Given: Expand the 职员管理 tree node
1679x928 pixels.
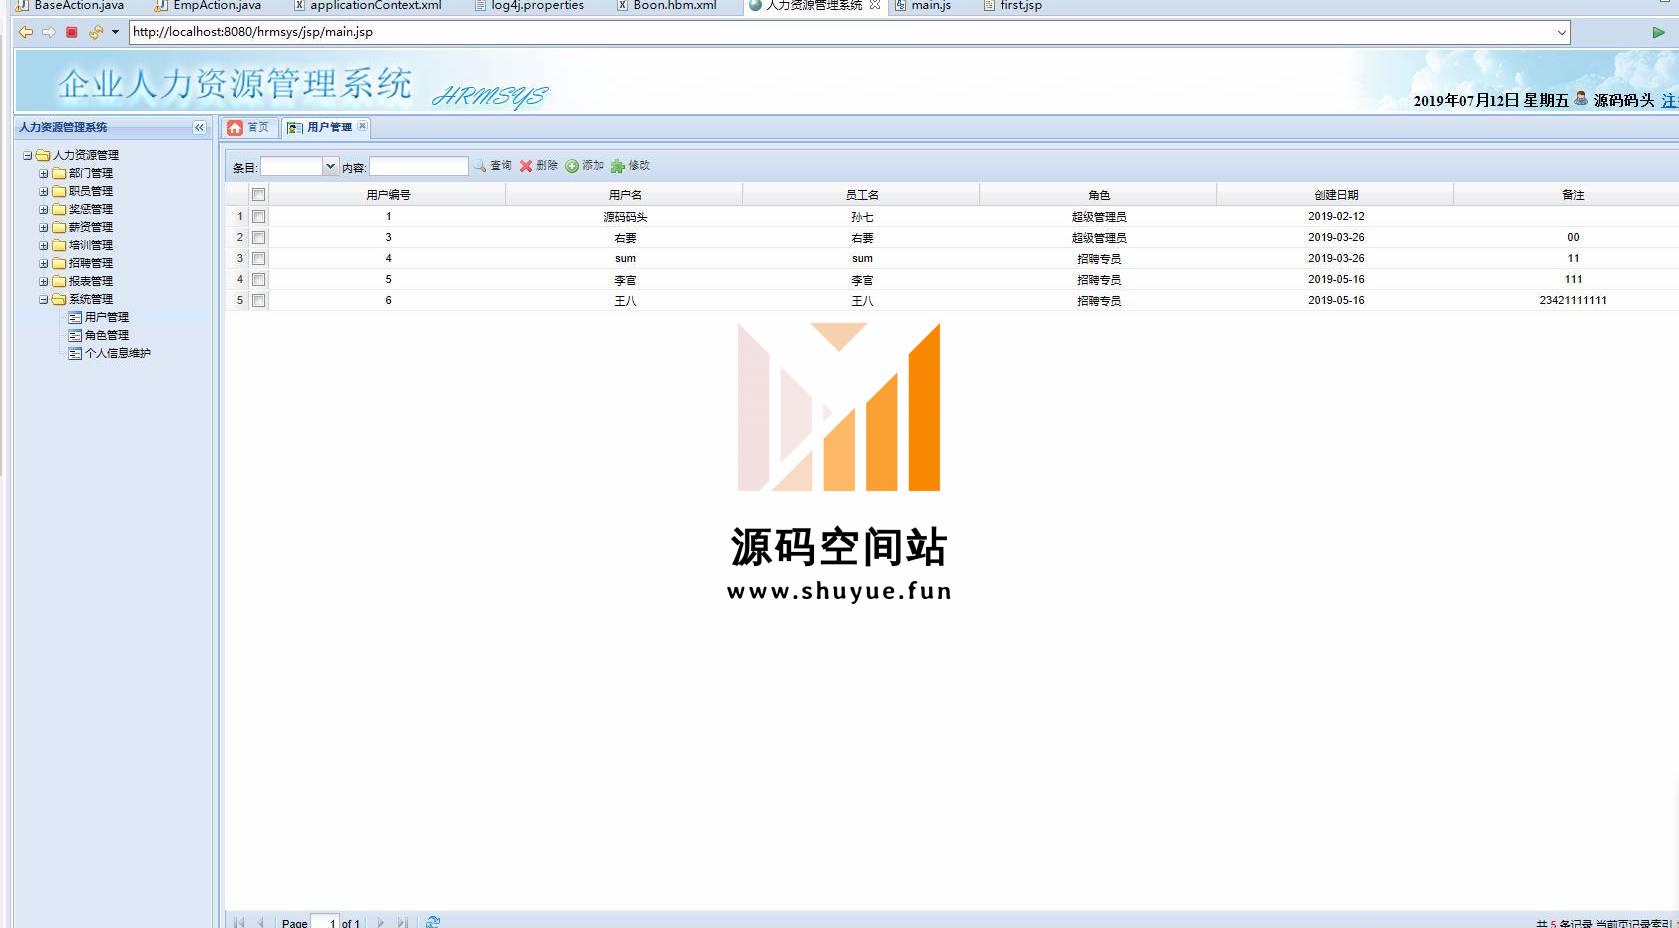Looking at the screenshot, I should [44, 191].
